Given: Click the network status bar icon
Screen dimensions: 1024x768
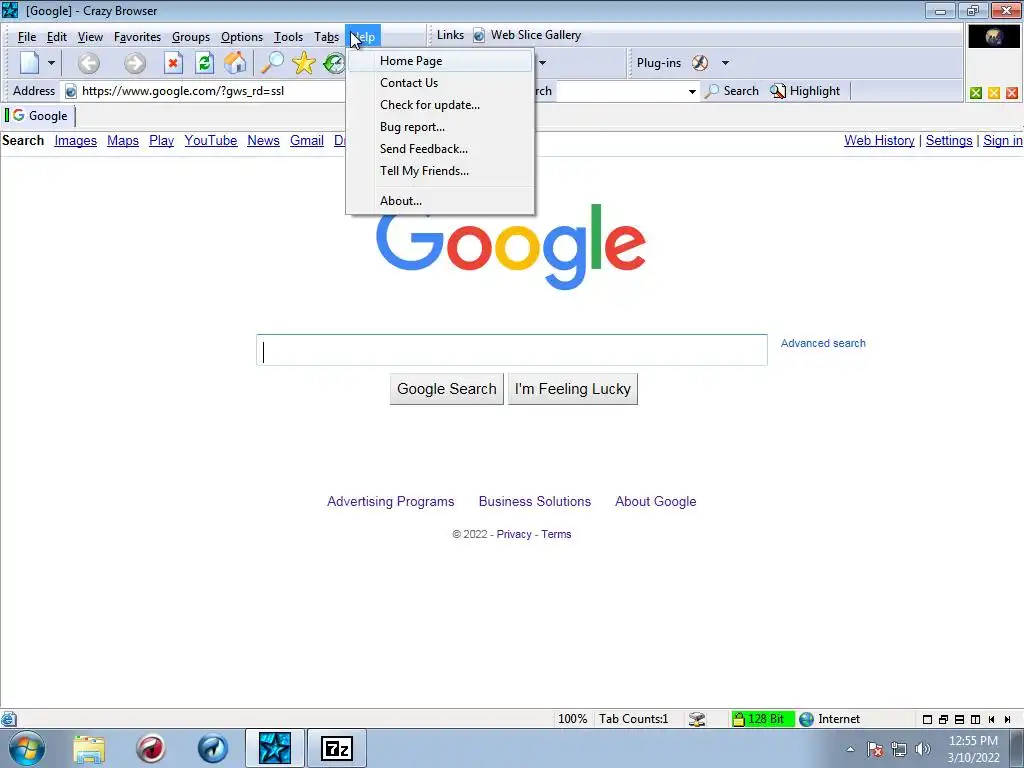Looking at the screenshot, I should point(697,719).
